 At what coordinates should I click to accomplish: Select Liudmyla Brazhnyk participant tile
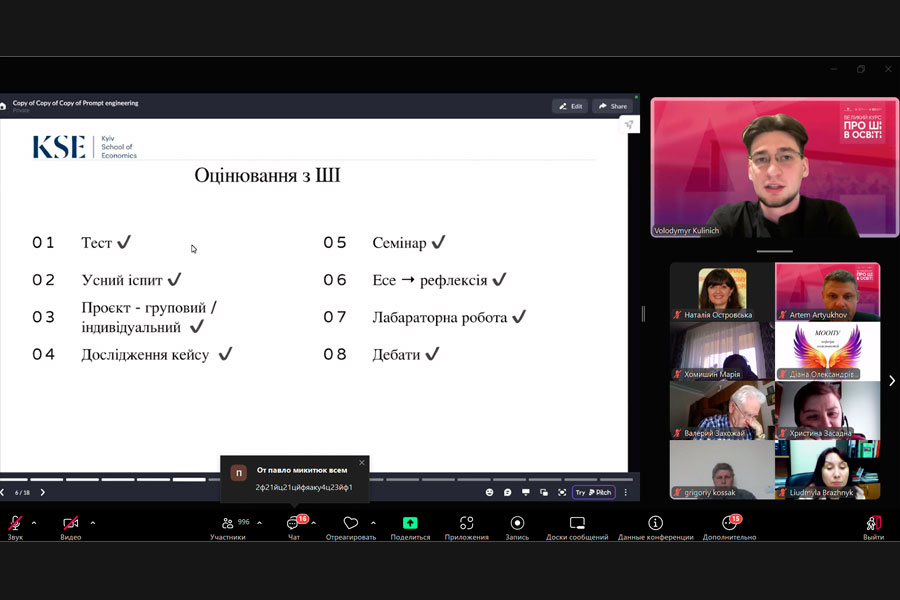(x=828, y=470)
